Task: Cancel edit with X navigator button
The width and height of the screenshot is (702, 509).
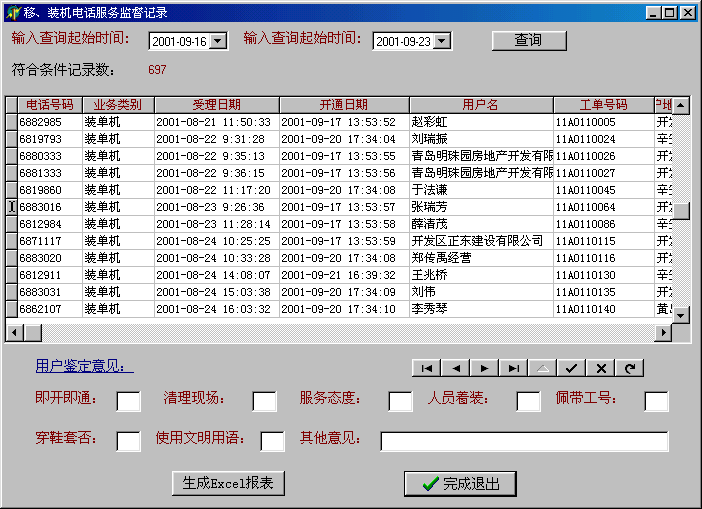Action: click(x=600, y=368)
